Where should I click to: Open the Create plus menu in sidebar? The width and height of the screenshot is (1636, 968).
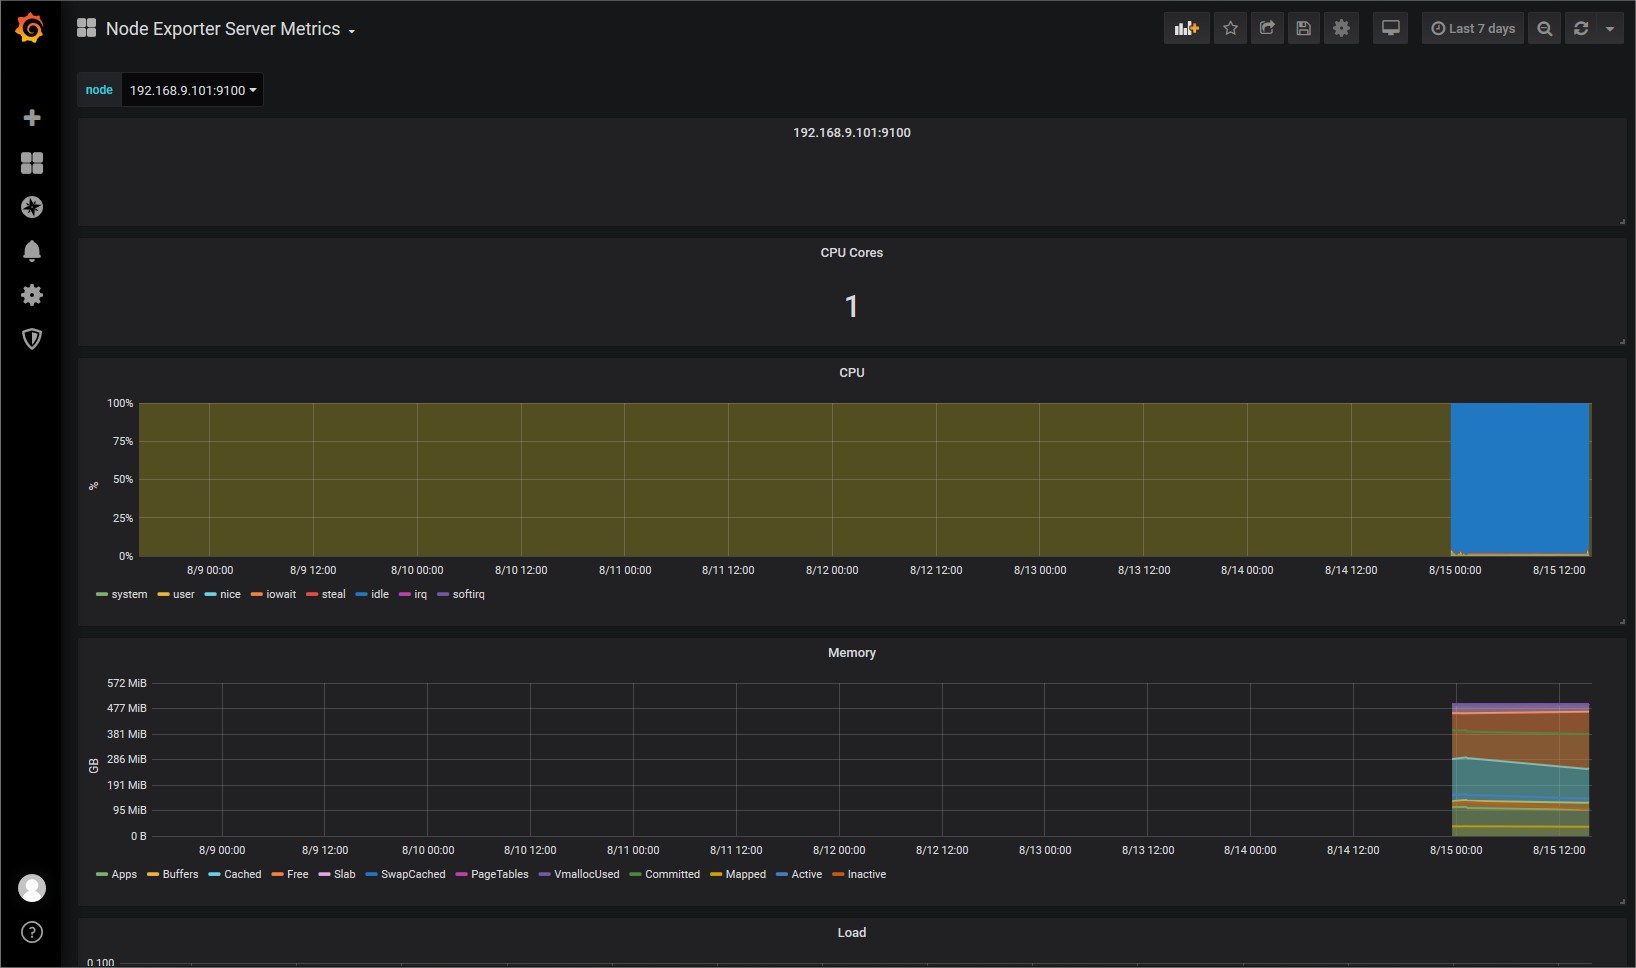pos(32,118)
